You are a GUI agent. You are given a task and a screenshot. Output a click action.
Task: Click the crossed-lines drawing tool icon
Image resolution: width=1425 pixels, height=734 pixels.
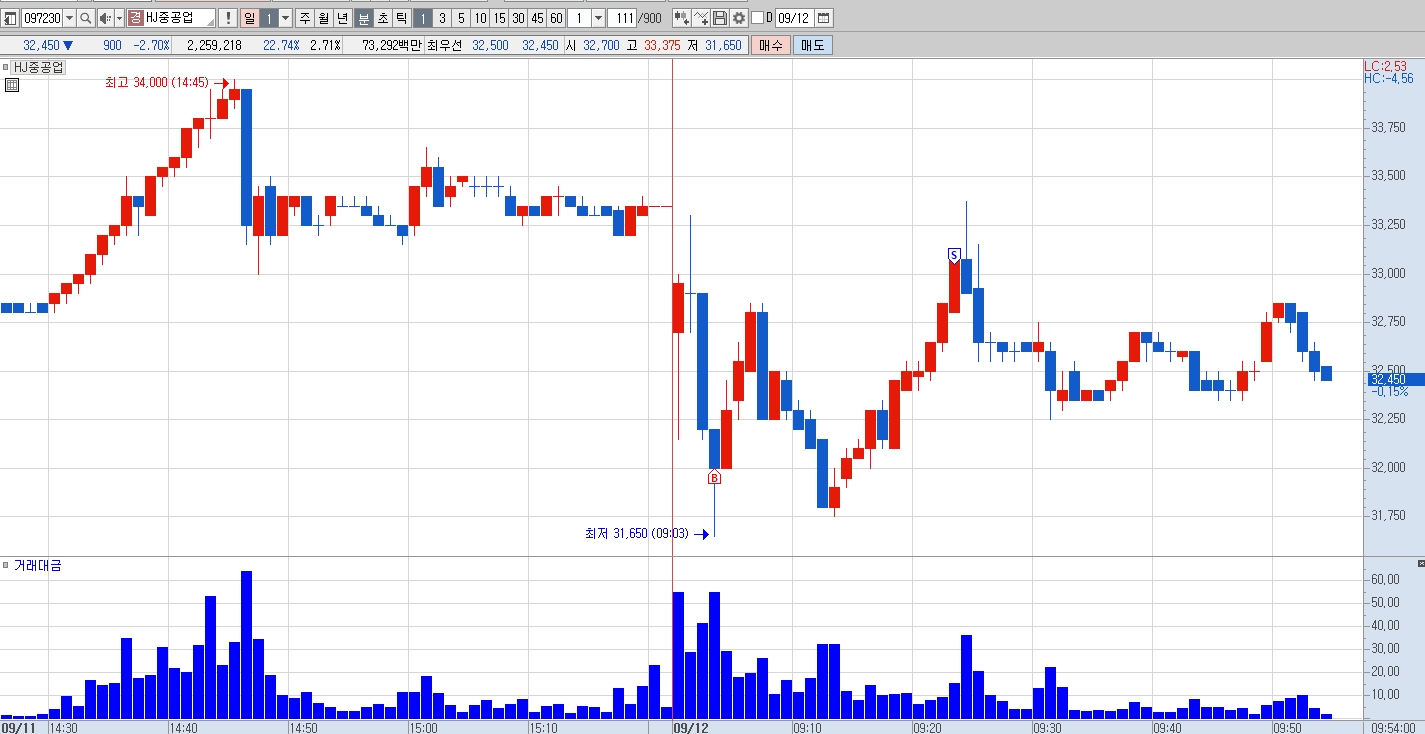pos(701,18)
